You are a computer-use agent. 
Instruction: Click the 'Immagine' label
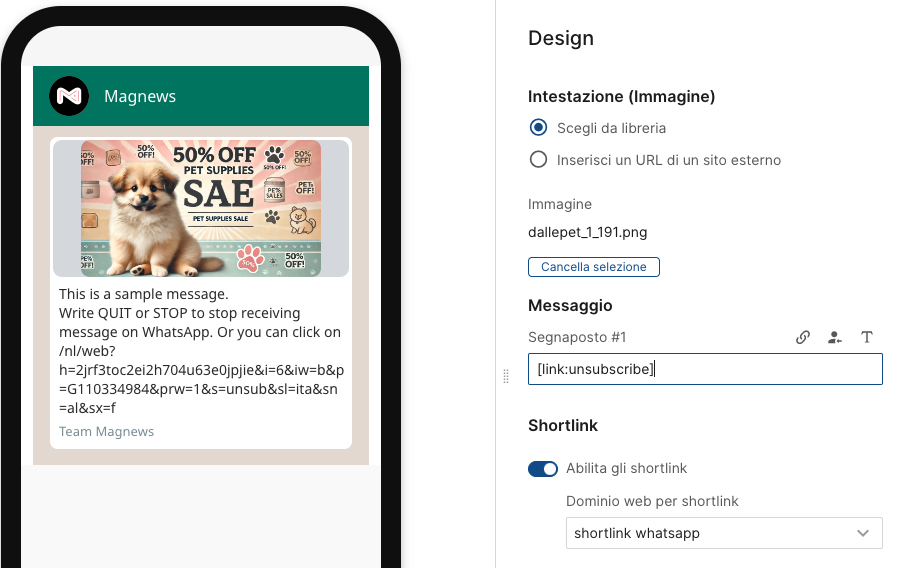point(560,205)
